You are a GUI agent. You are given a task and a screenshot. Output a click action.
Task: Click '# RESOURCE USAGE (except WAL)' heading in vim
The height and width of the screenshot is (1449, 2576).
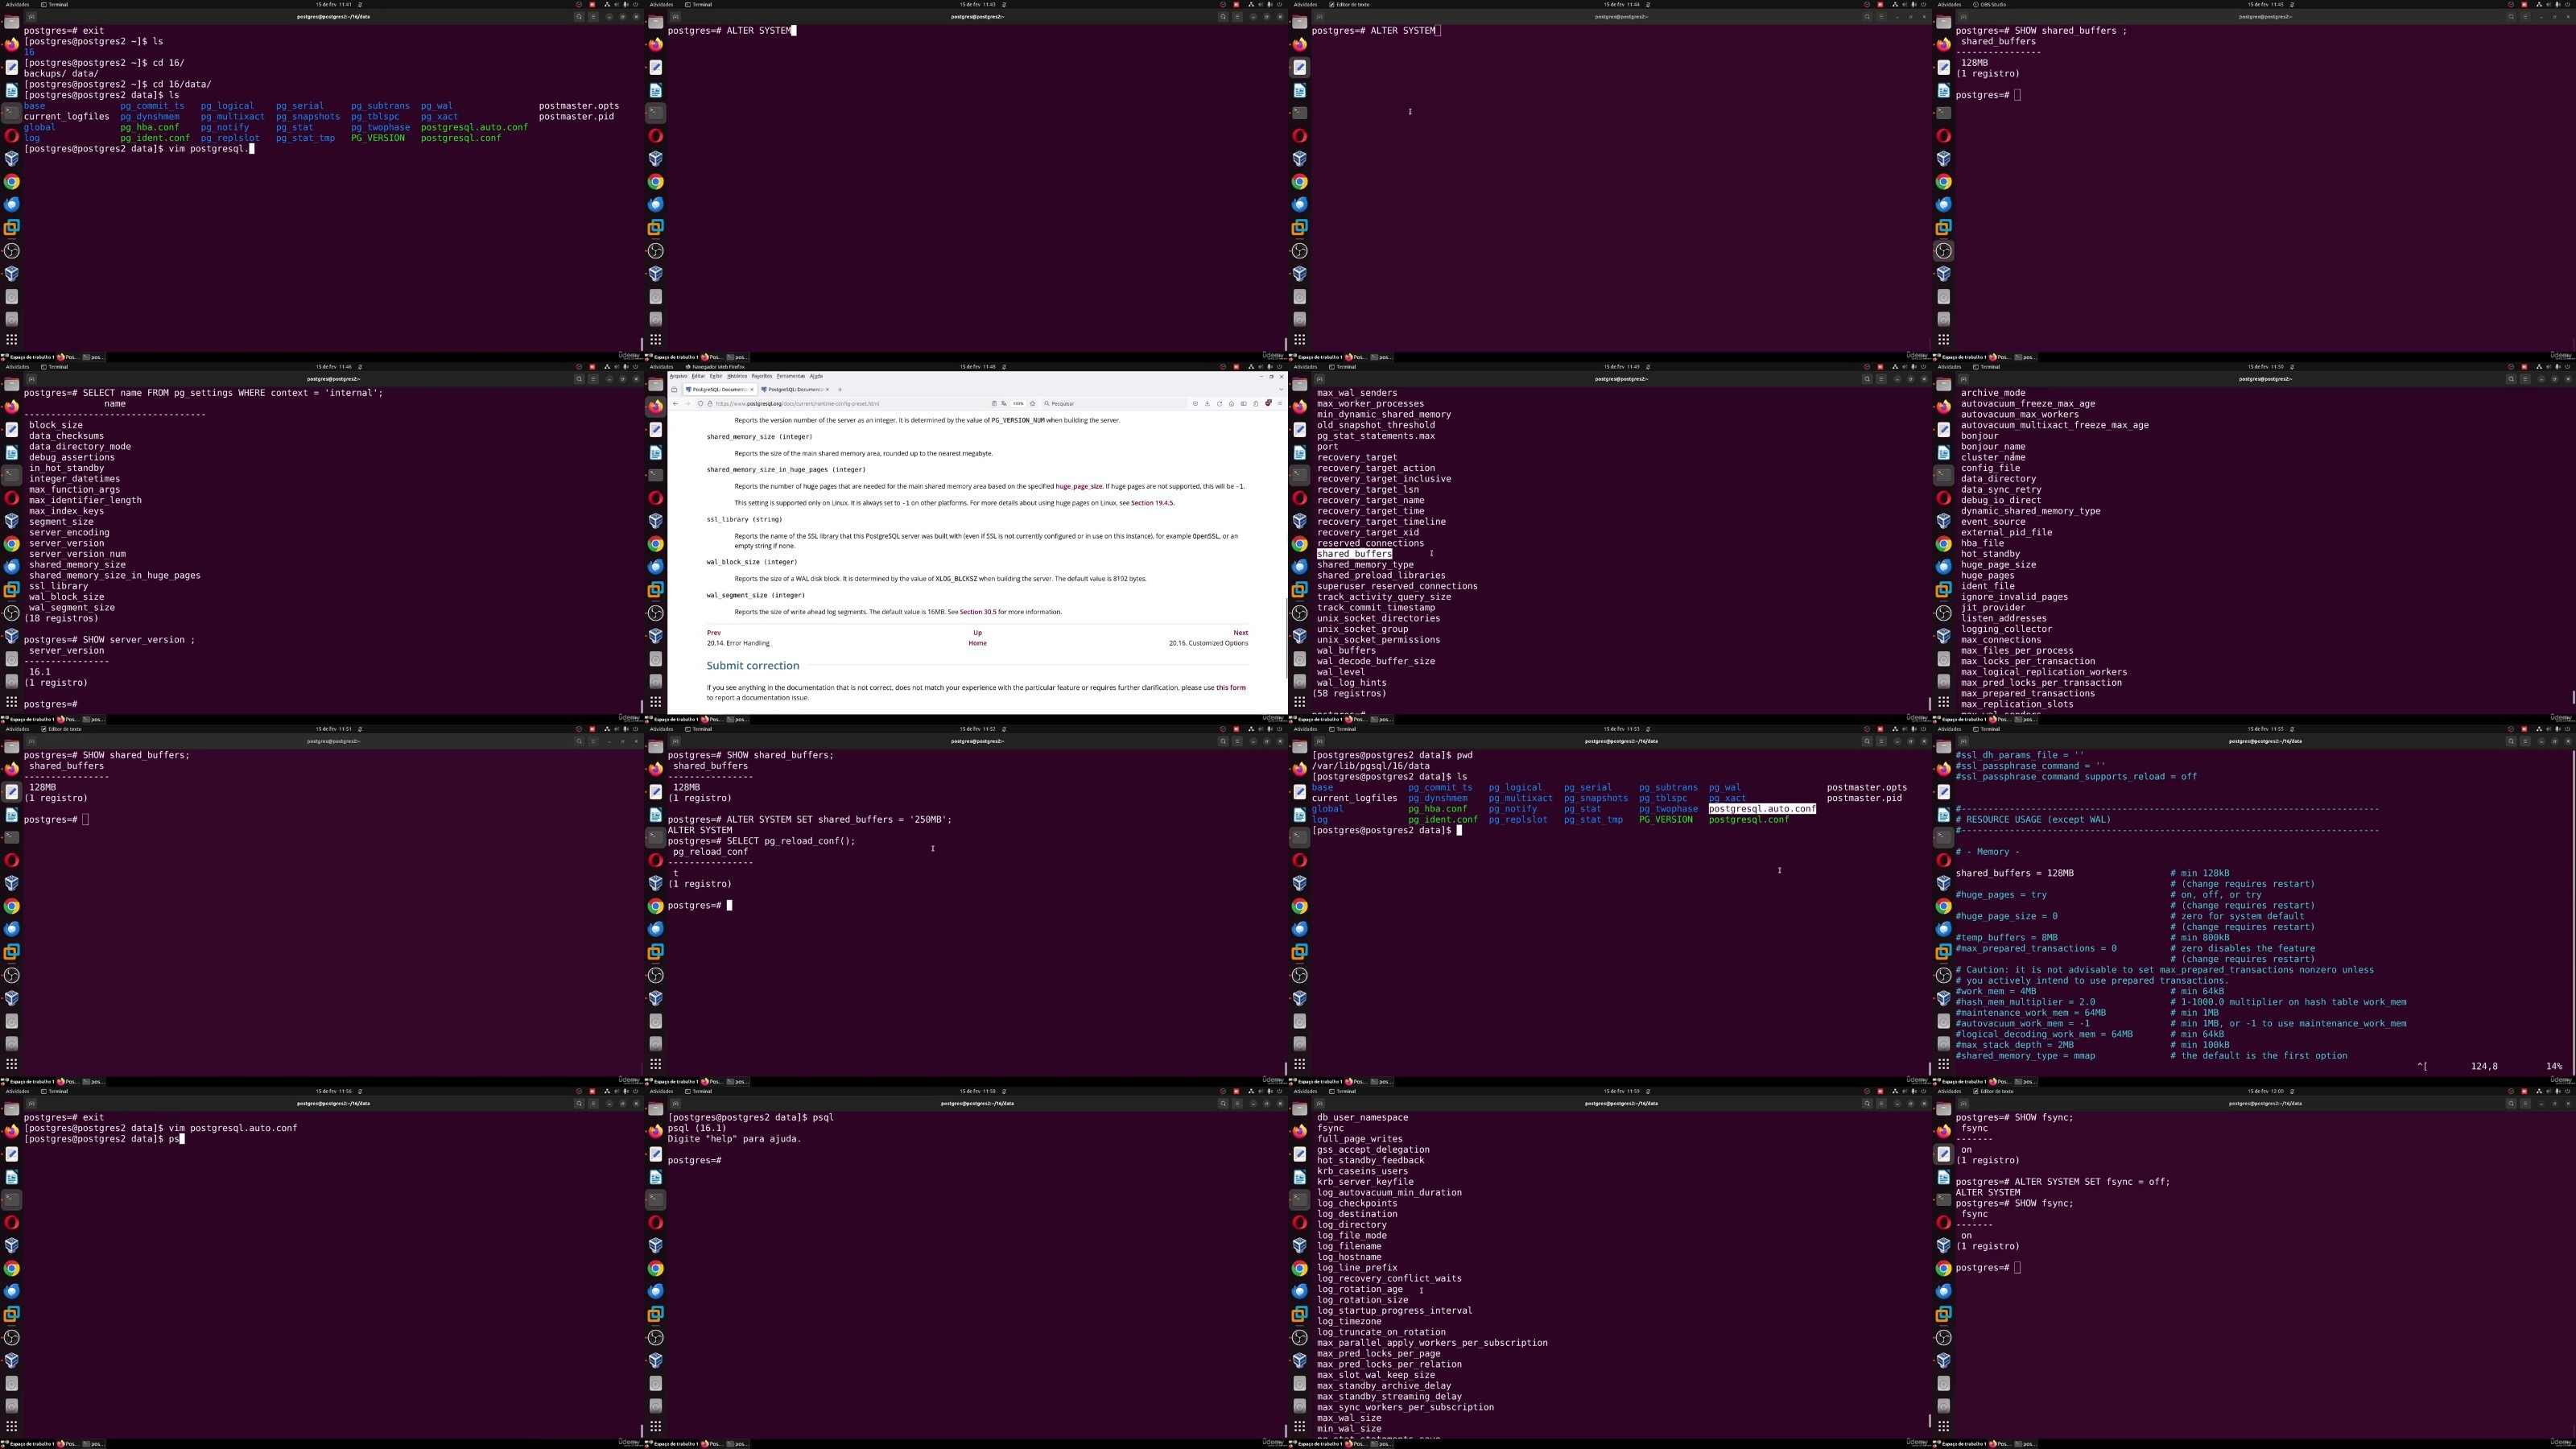pos(2033,820)
